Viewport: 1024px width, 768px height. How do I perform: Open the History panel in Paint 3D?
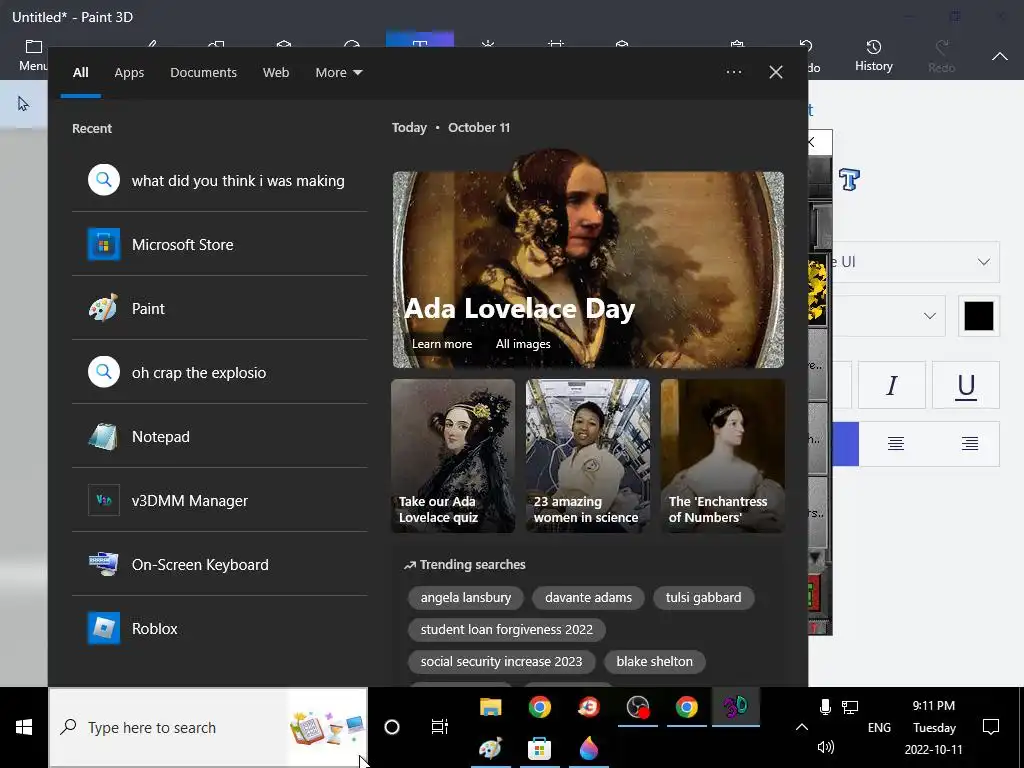(873, 56)
